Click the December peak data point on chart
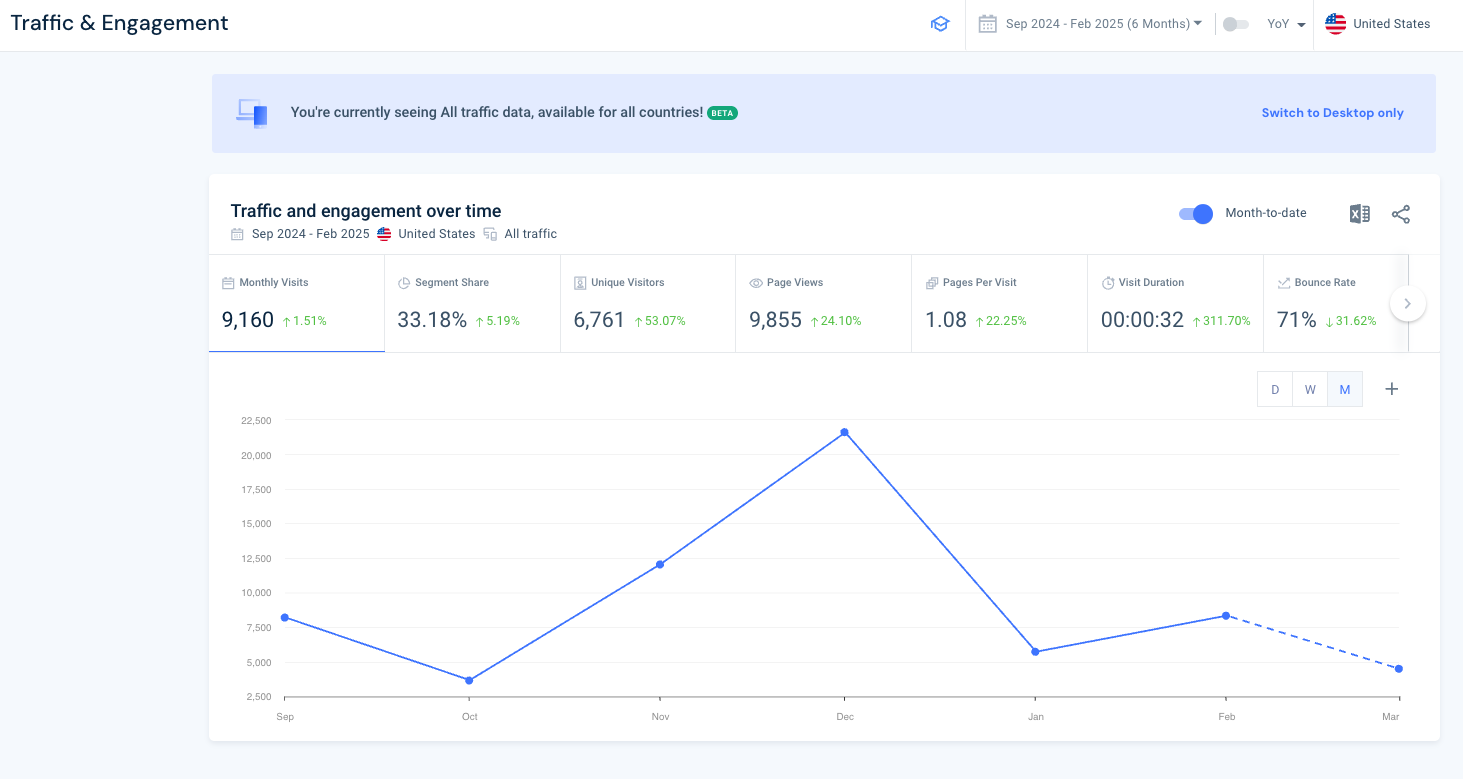This screenshot has height=779, width=1463. 845,431
